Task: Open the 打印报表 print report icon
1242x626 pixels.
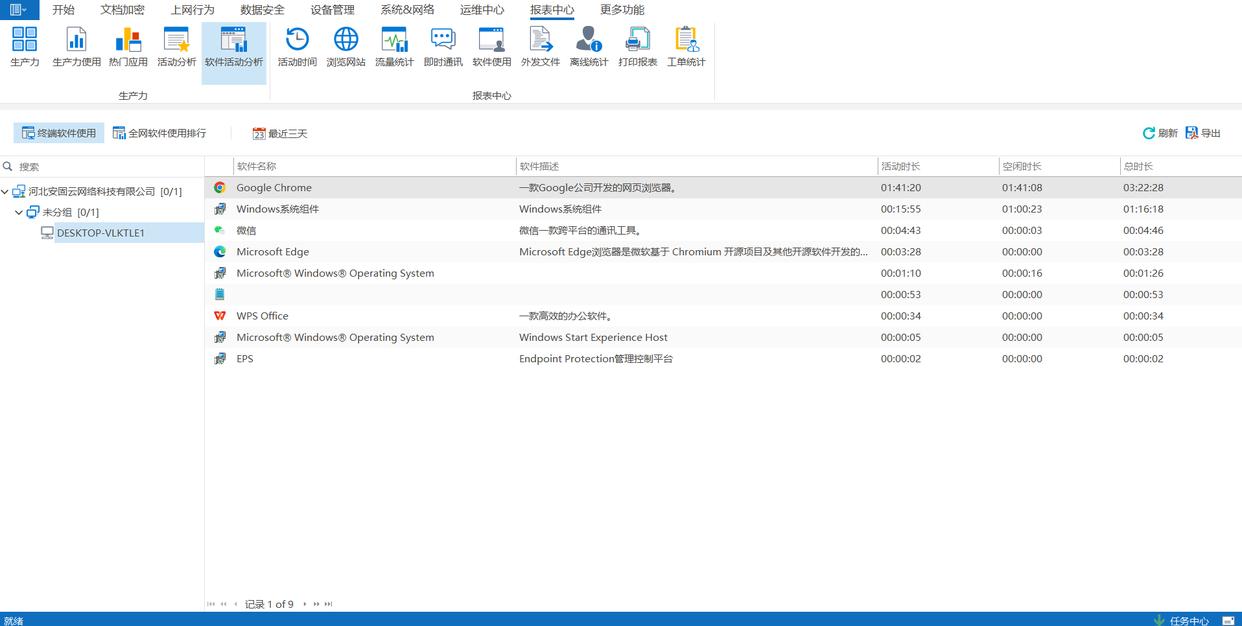Action: pyautogui.click(x=637, y=47)
